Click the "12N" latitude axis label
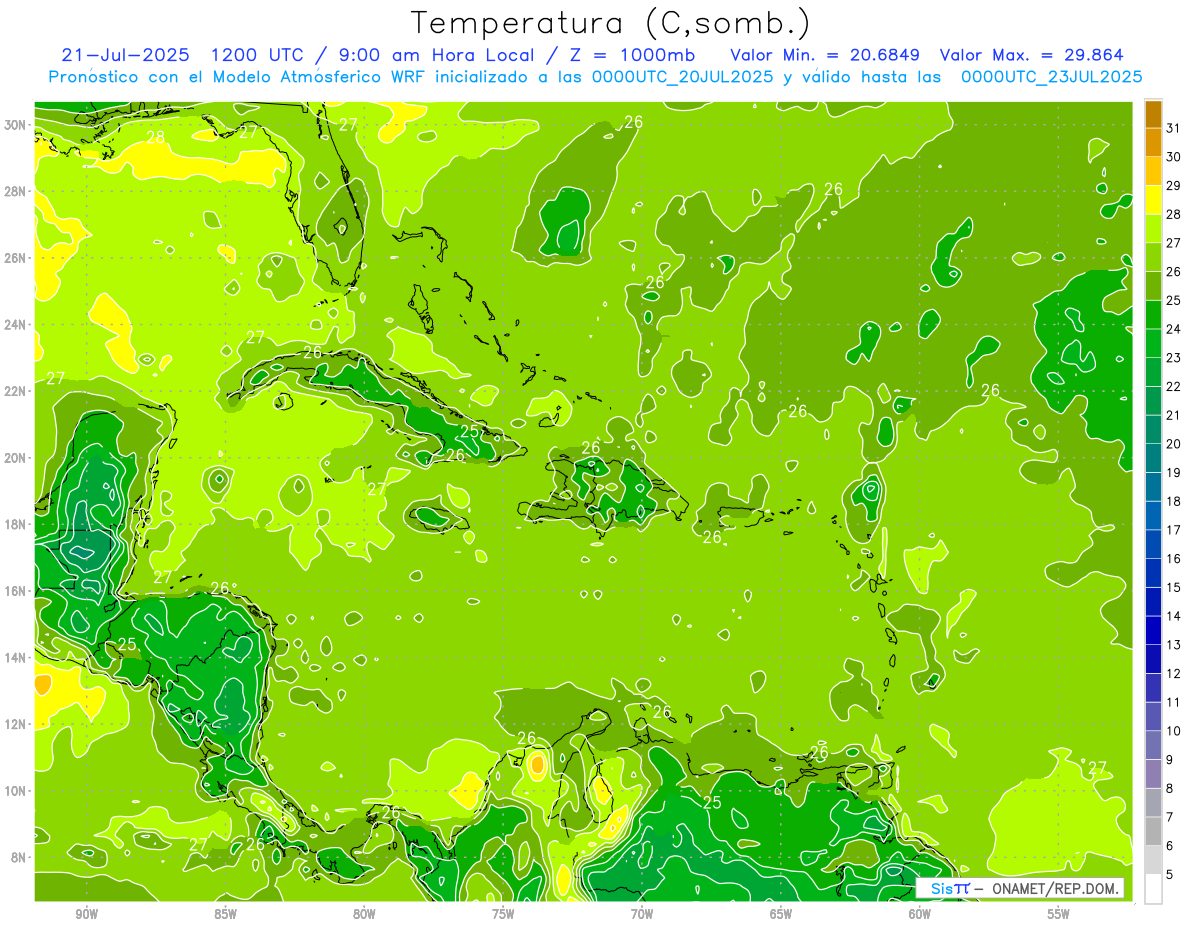Screen dimensions: 1200x927 16,724
